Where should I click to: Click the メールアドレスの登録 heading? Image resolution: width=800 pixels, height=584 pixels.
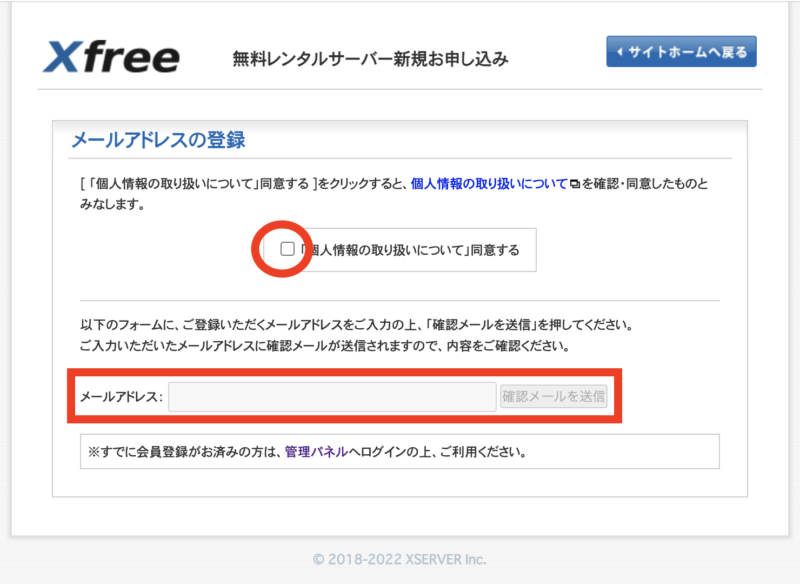[159, 140]
